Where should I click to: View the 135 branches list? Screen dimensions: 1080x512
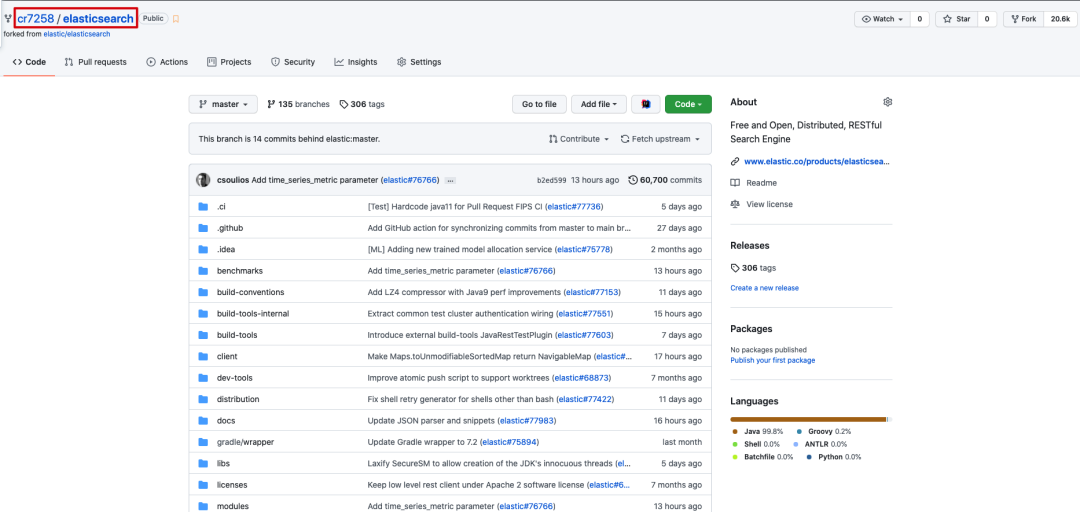pyautogui.click(x=298, y=104)
